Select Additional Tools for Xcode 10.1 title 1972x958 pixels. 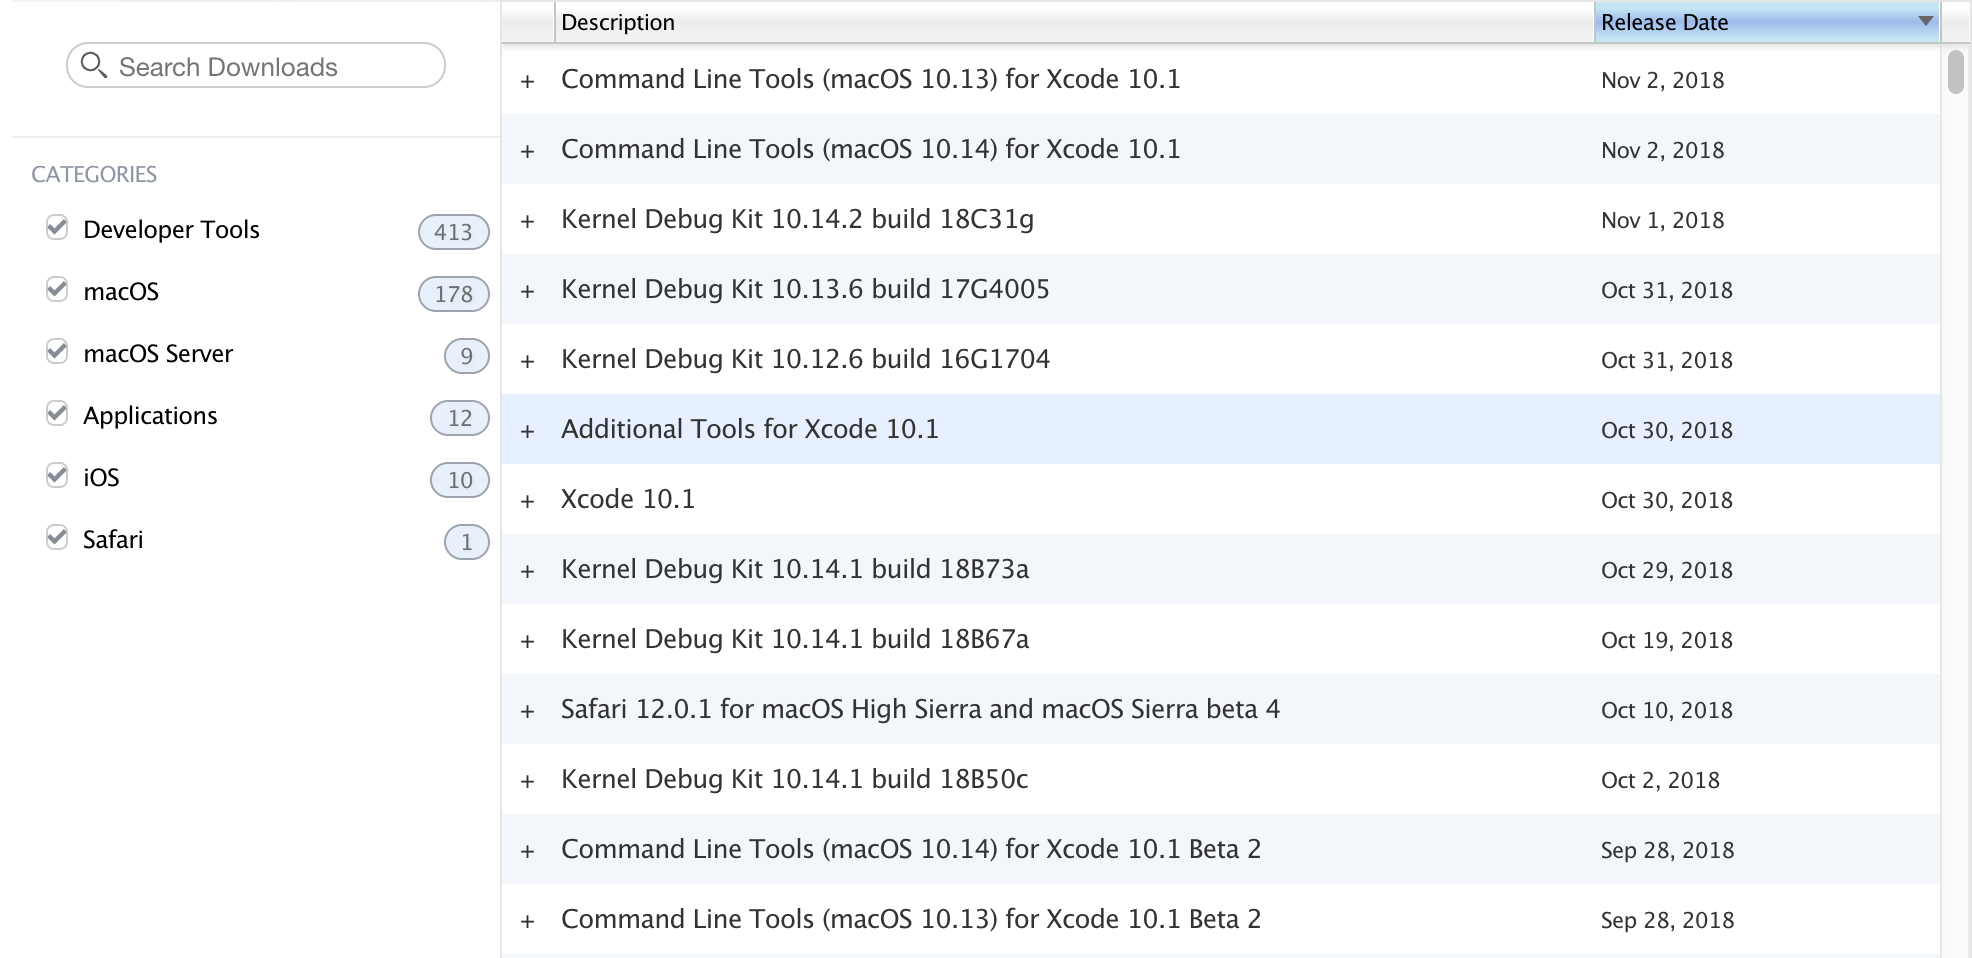tap(750, 429)
